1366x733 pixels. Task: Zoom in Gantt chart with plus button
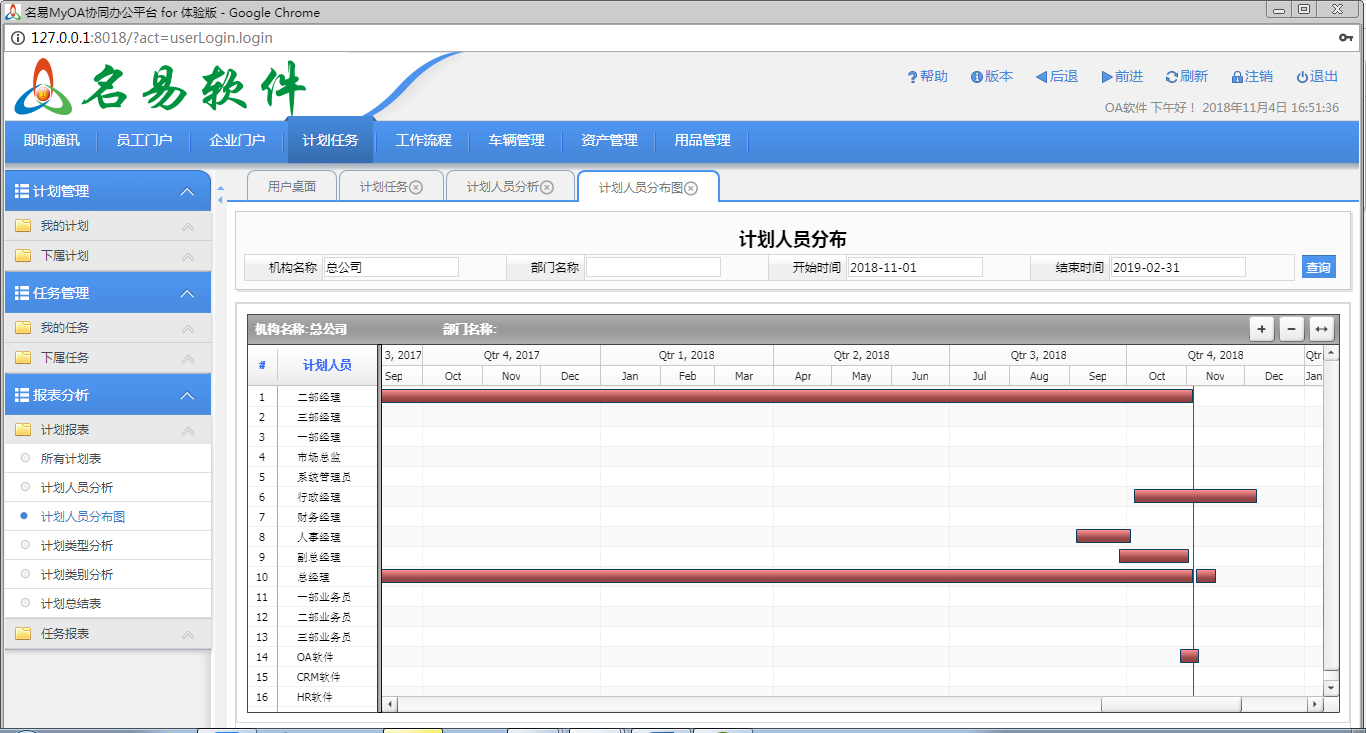pos(1262,329)
